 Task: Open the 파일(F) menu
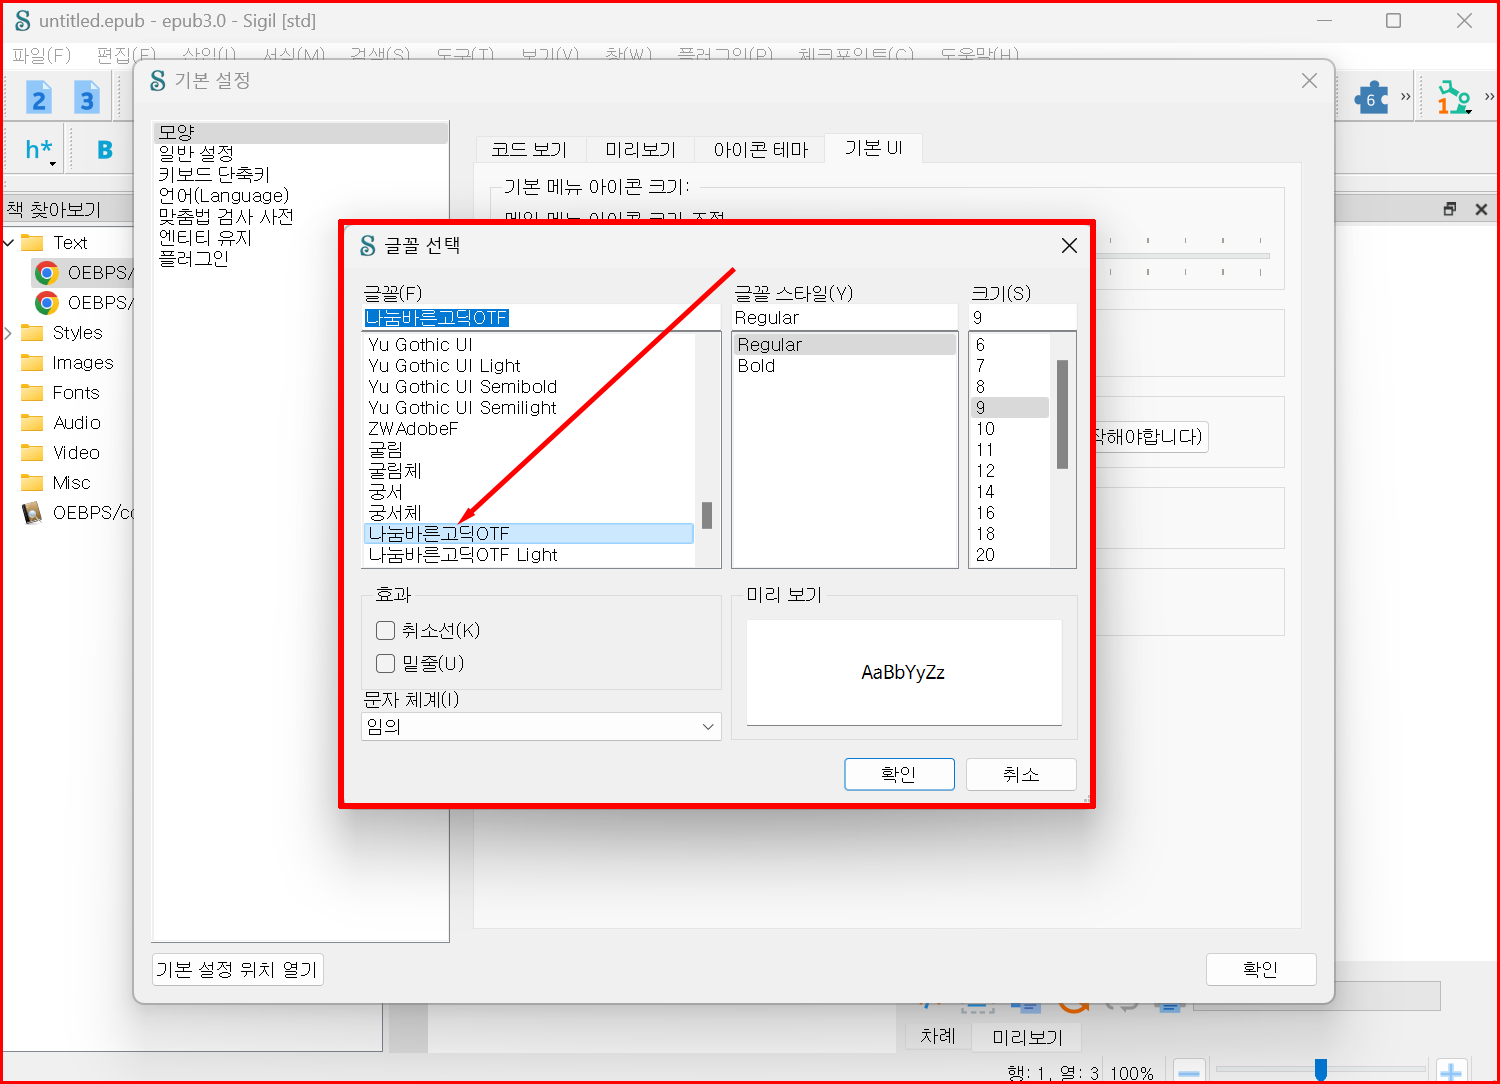point(42,55)
